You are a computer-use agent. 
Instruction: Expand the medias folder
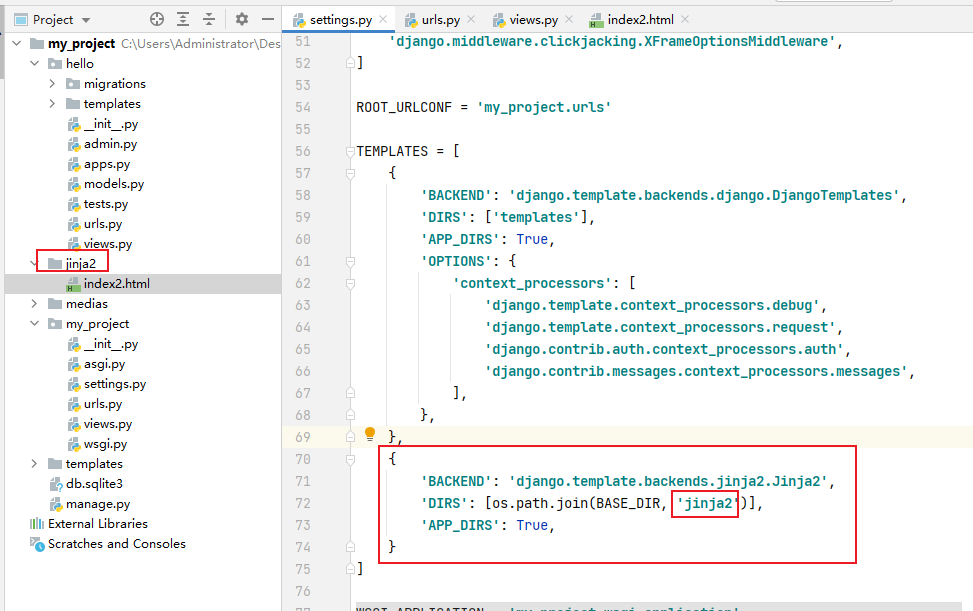click(35, 303)
